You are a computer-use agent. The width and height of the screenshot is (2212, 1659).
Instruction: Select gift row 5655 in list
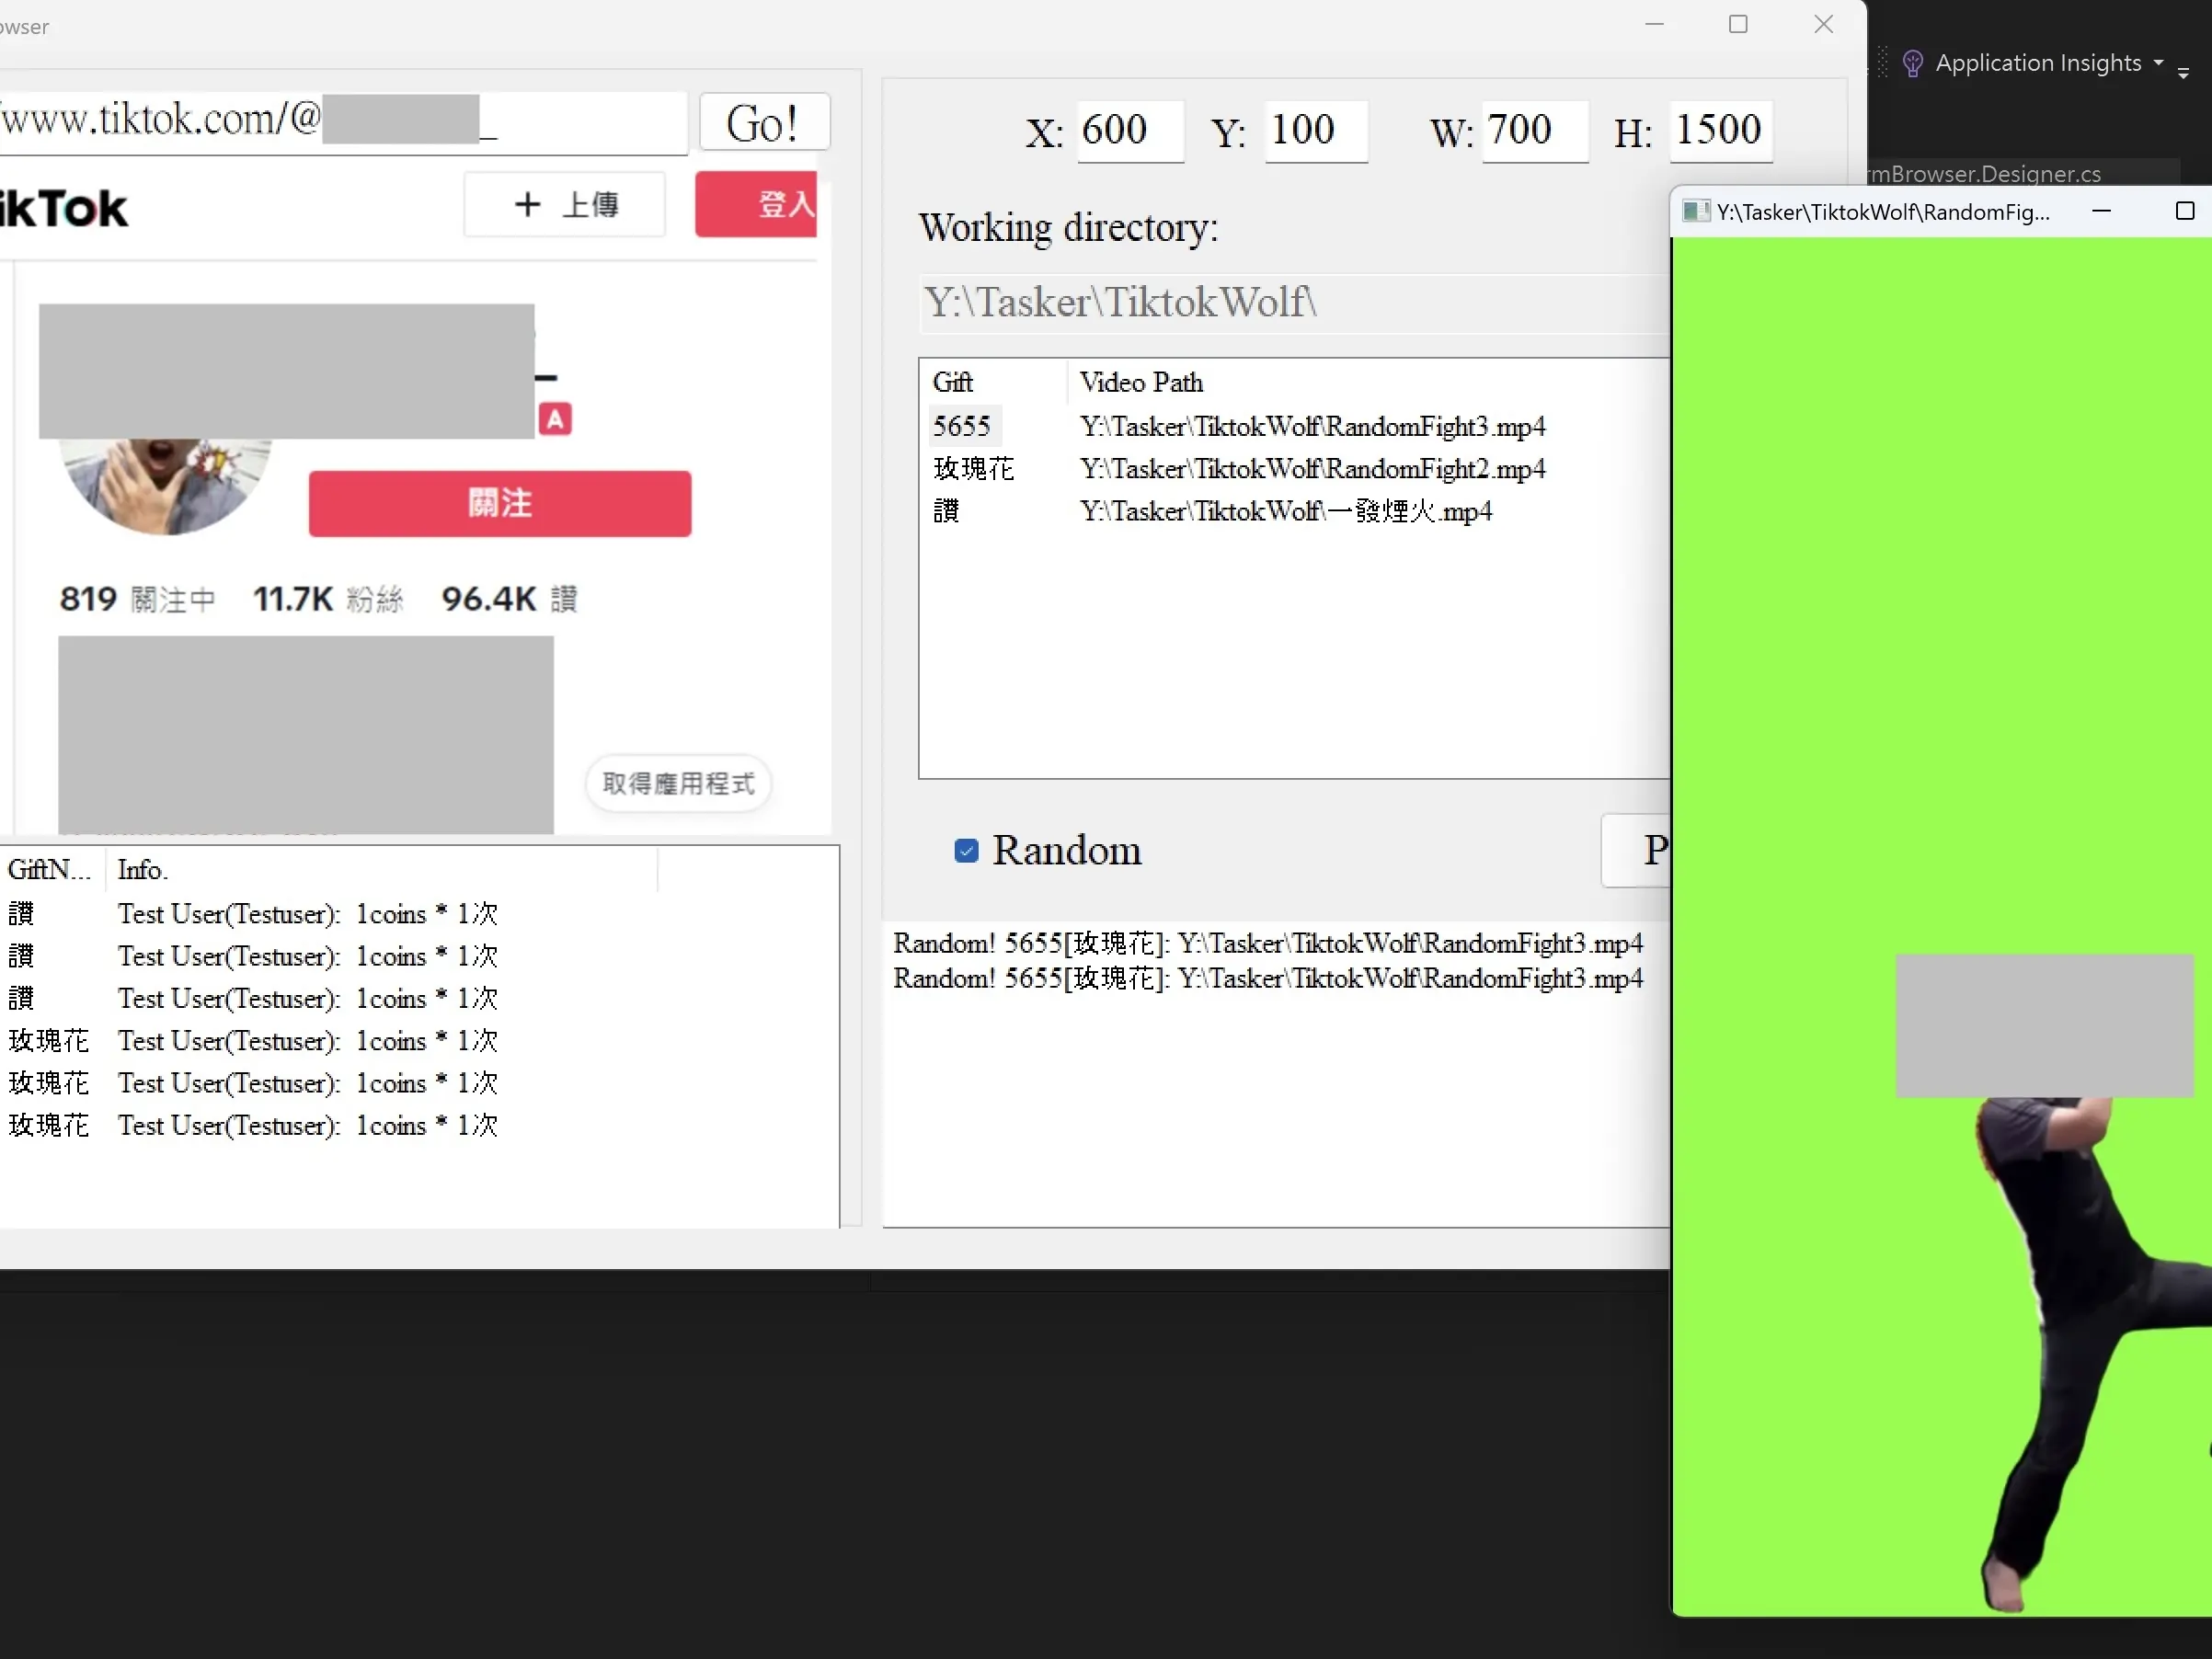962,427
